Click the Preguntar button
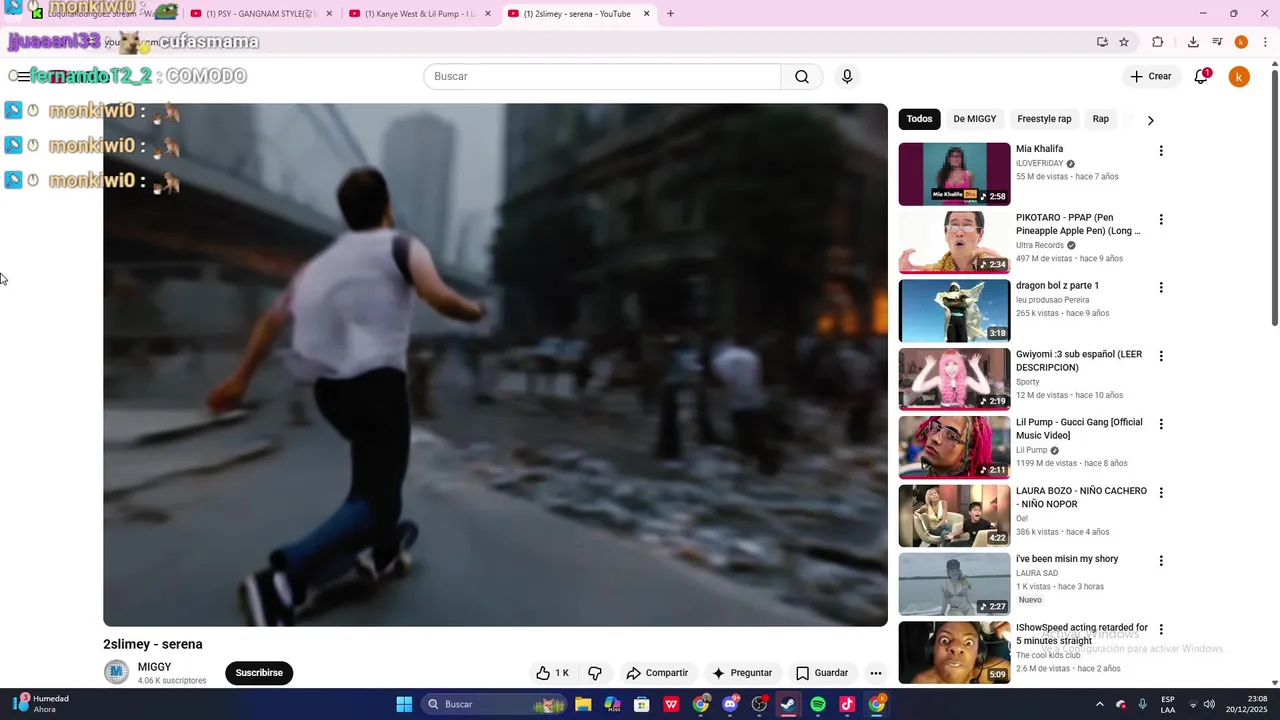Viewport: 1280px width, 720px height. tap(742, 673)
